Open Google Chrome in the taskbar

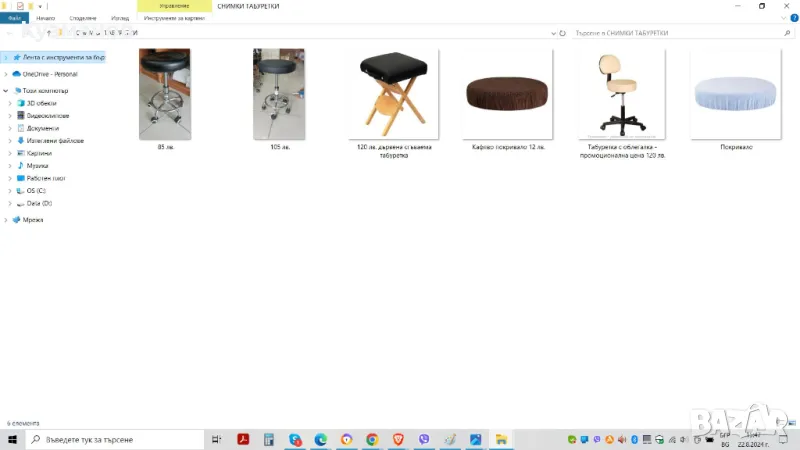click(372, 439)
